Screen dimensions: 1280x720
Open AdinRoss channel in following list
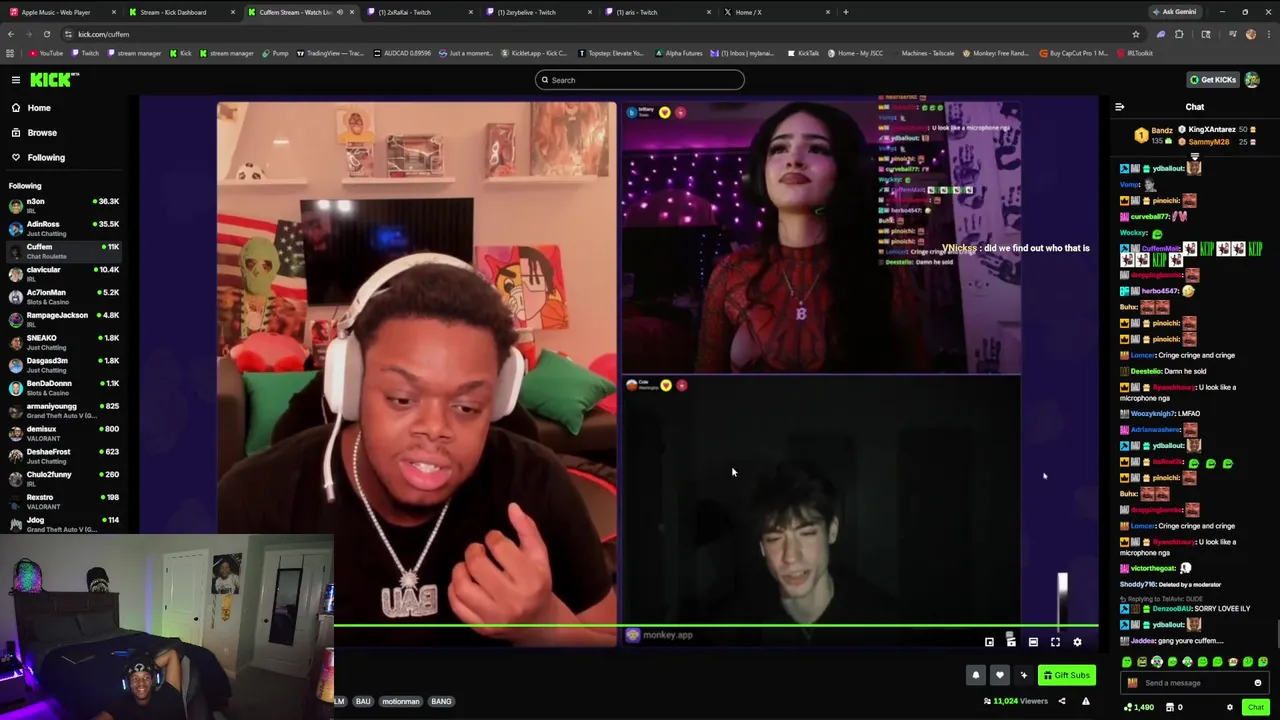point(64,228)
